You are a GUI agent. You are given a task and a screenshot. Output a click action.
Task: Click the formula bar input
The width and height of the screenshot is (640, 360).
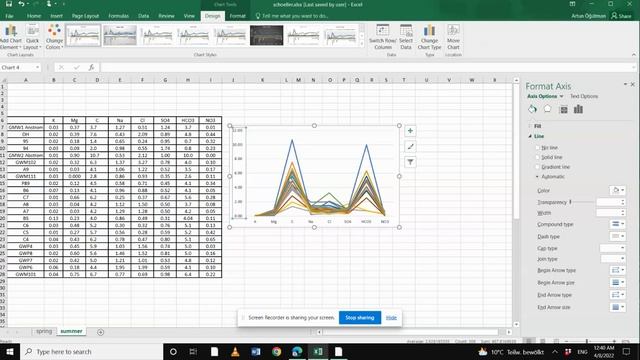coord(367,67)
